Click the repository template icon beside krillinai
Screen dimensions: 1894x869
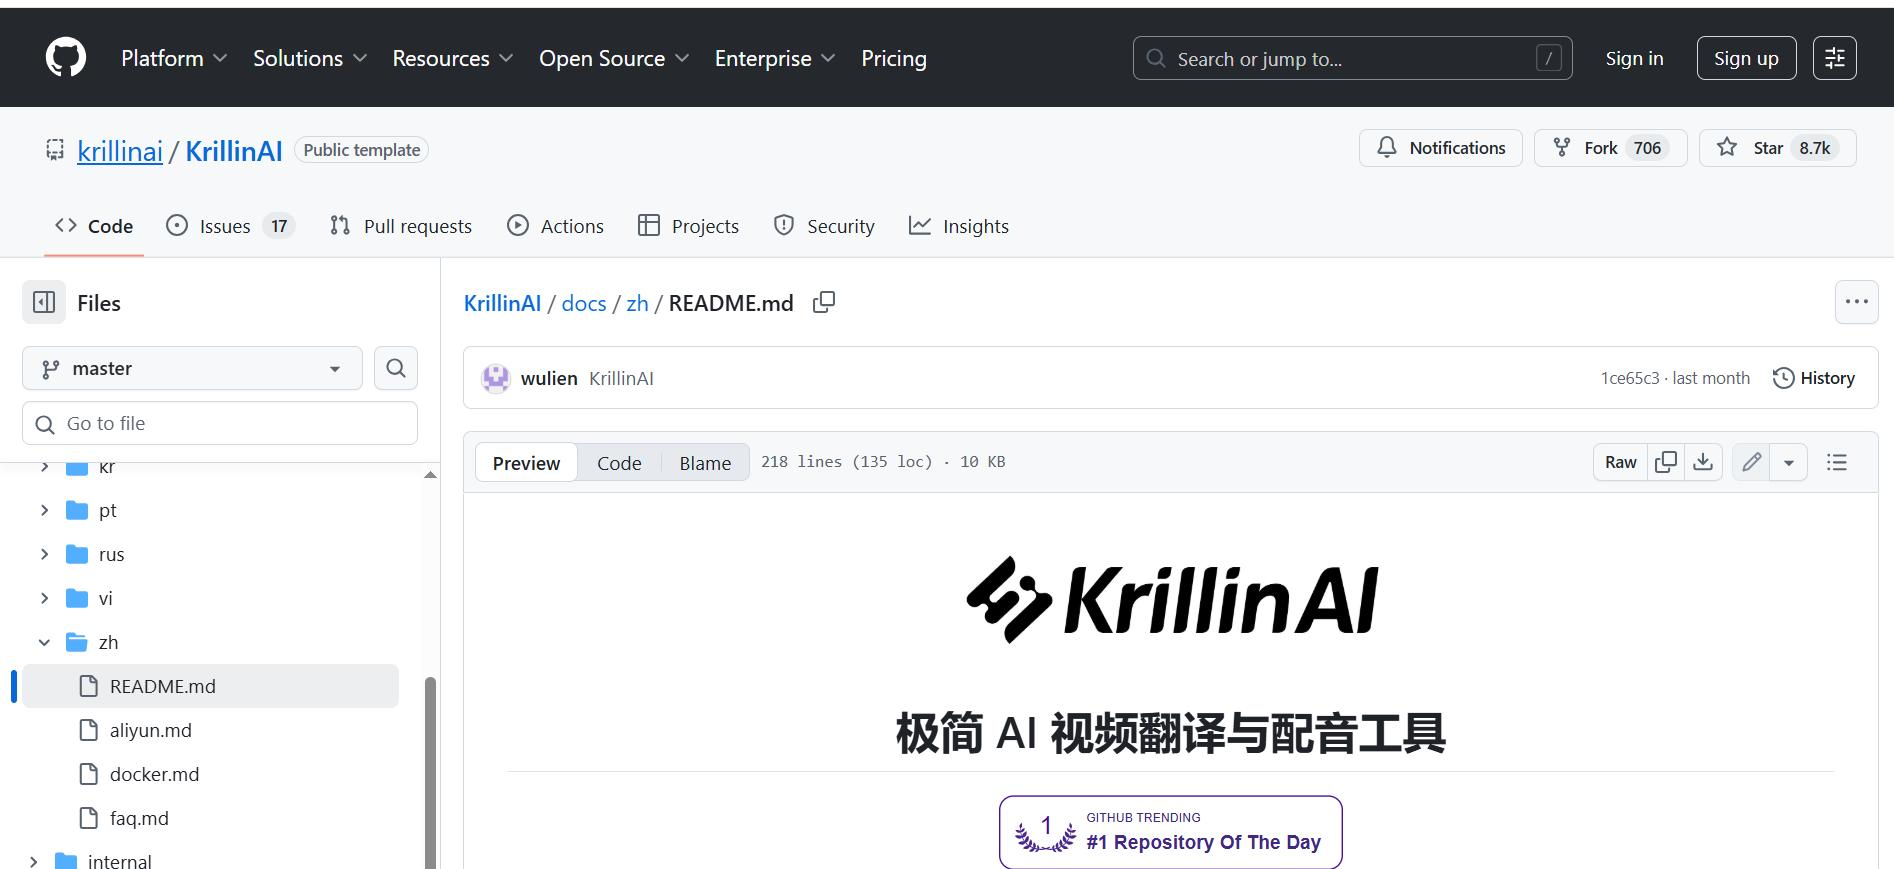point(55,150)
